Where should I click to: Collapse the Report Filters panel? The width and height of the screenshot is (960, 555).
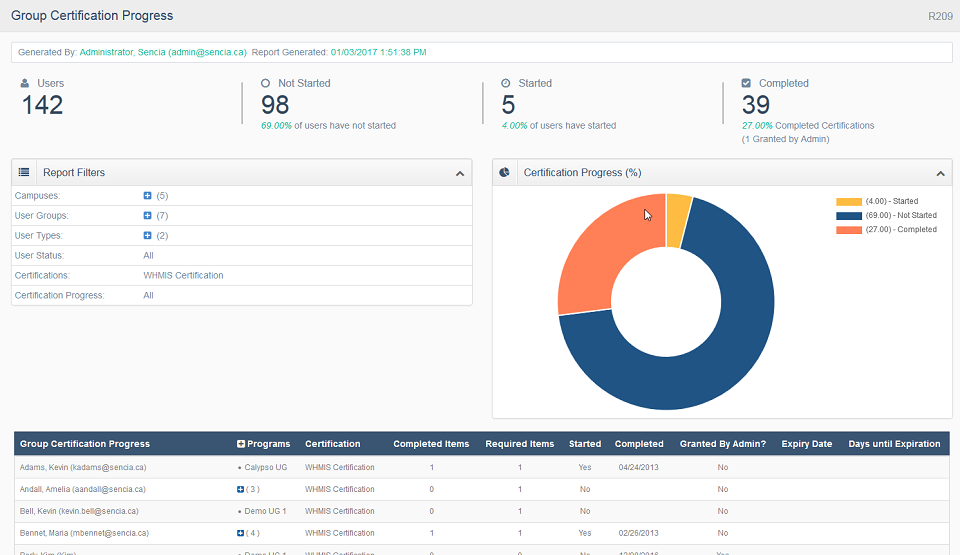tap(460, 174)
